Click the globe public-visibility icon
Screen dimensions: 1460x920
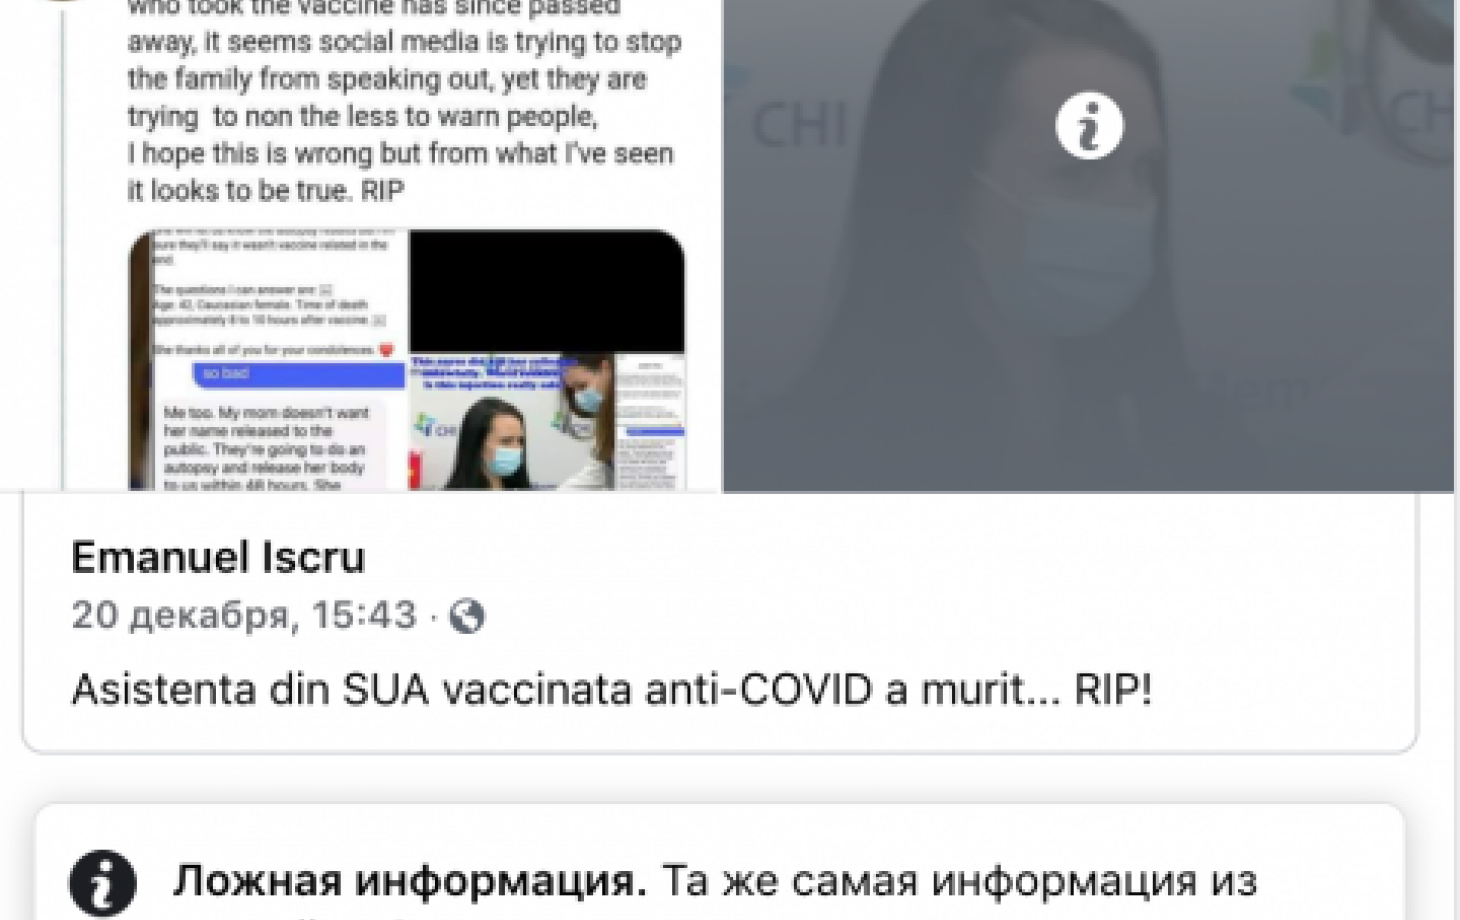coord(467,616)
